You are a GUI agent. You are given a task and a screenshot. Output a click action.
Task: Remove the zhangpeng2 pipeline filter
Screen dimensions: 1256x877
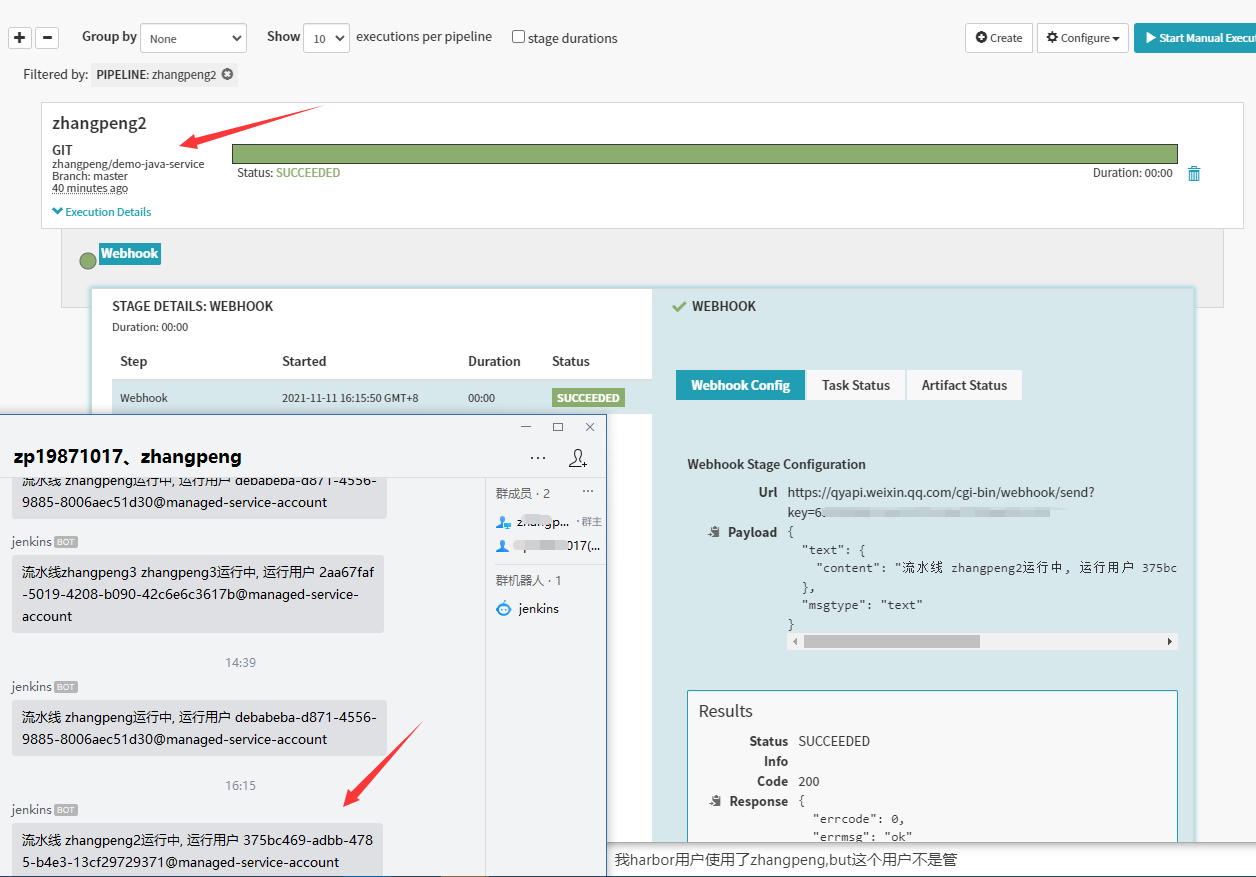(228, 74)
